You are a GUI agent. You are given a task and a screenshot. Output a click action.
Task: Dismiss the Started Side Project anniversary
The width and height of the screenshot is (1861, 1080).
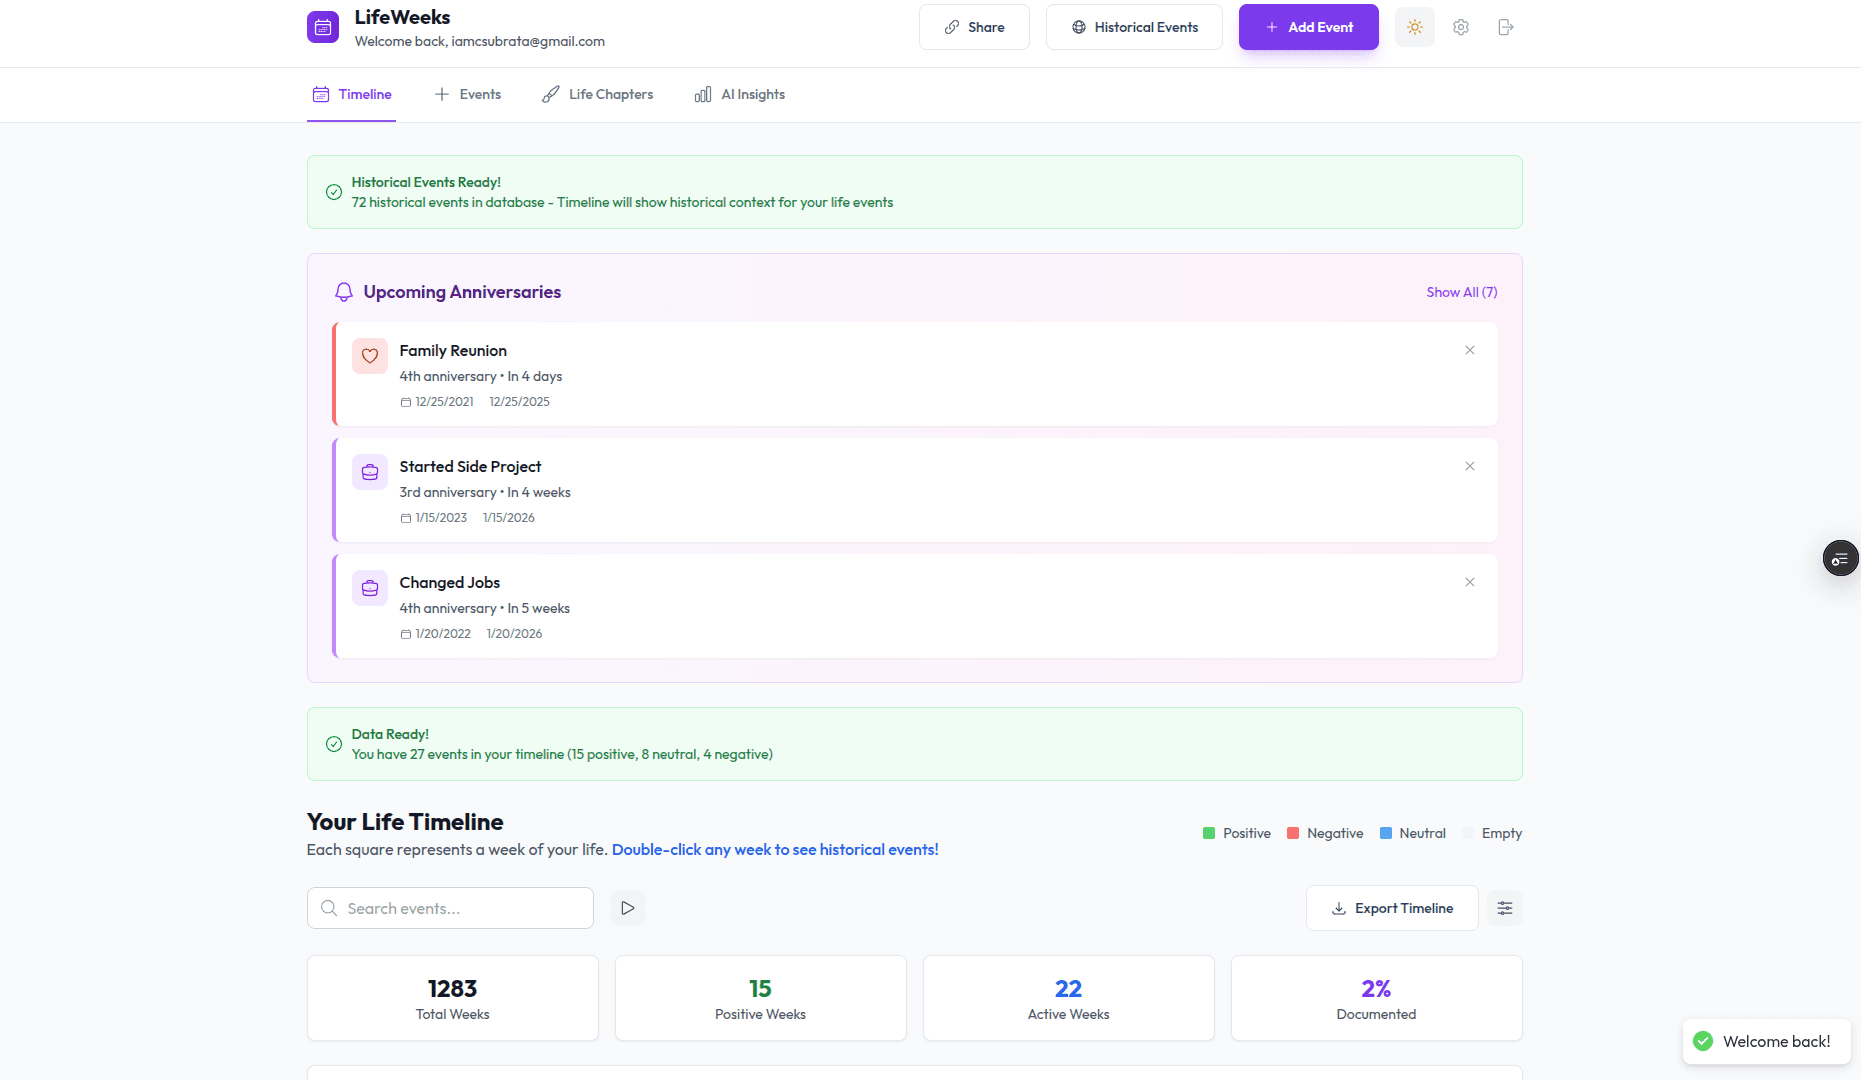point(1469,466)
